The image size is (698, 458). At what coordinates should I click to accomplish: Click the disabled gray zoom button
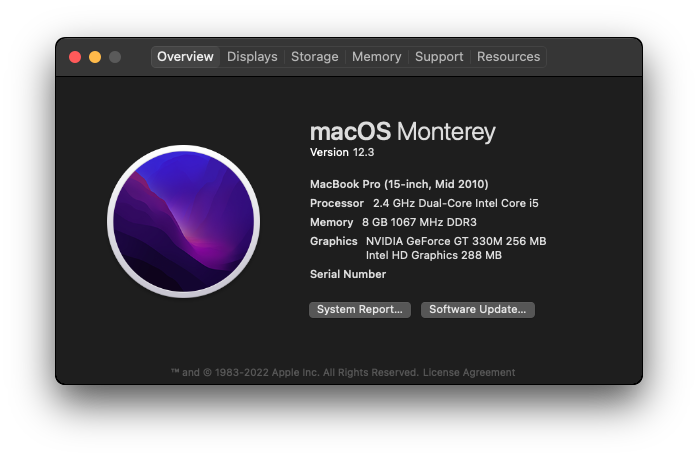tap(115, 57)
